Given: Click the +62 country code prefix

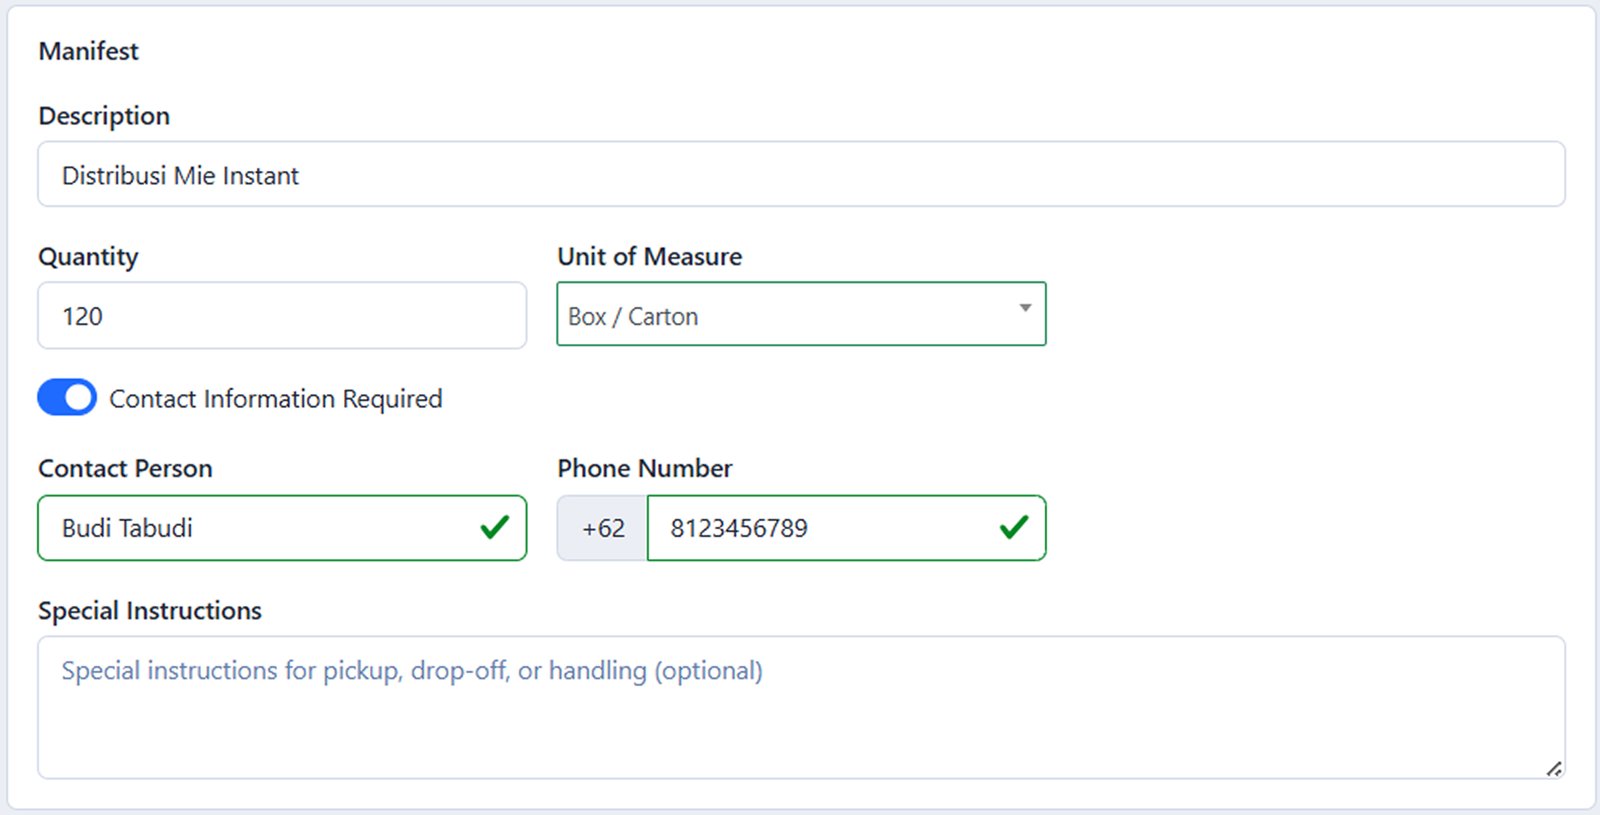Looking at the screenshot, I should [603, 528].
